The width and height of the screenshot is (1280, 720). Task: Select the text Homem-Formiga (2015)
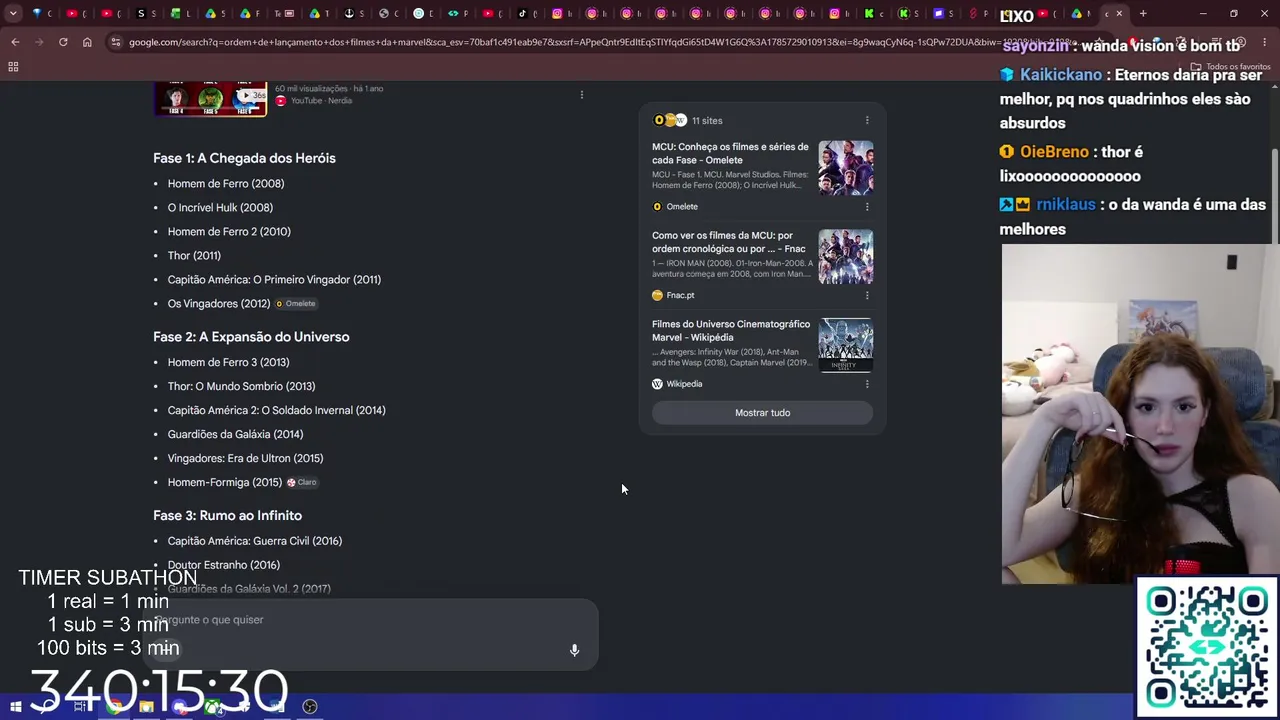225,483
